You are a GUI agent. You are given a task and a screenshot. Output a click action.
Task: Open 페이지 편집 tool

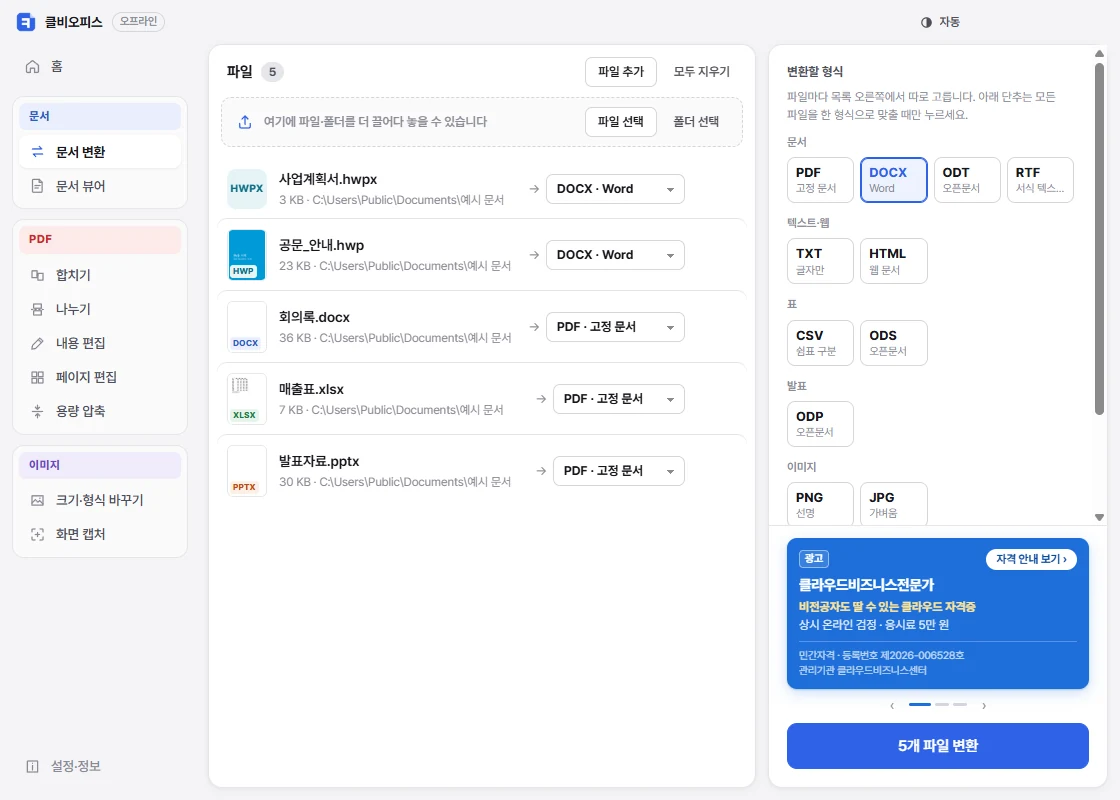[99, 377]
